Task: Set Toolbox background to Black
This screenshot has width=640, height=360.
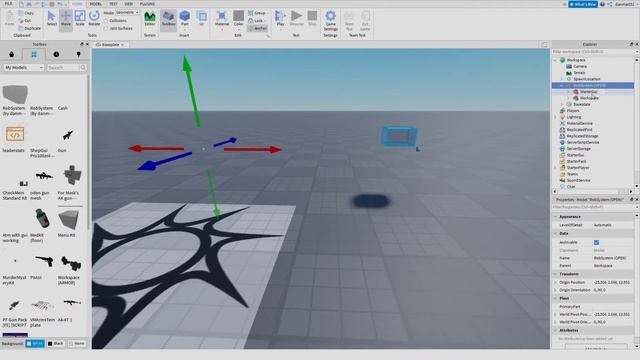Action: tap(56, 344)
